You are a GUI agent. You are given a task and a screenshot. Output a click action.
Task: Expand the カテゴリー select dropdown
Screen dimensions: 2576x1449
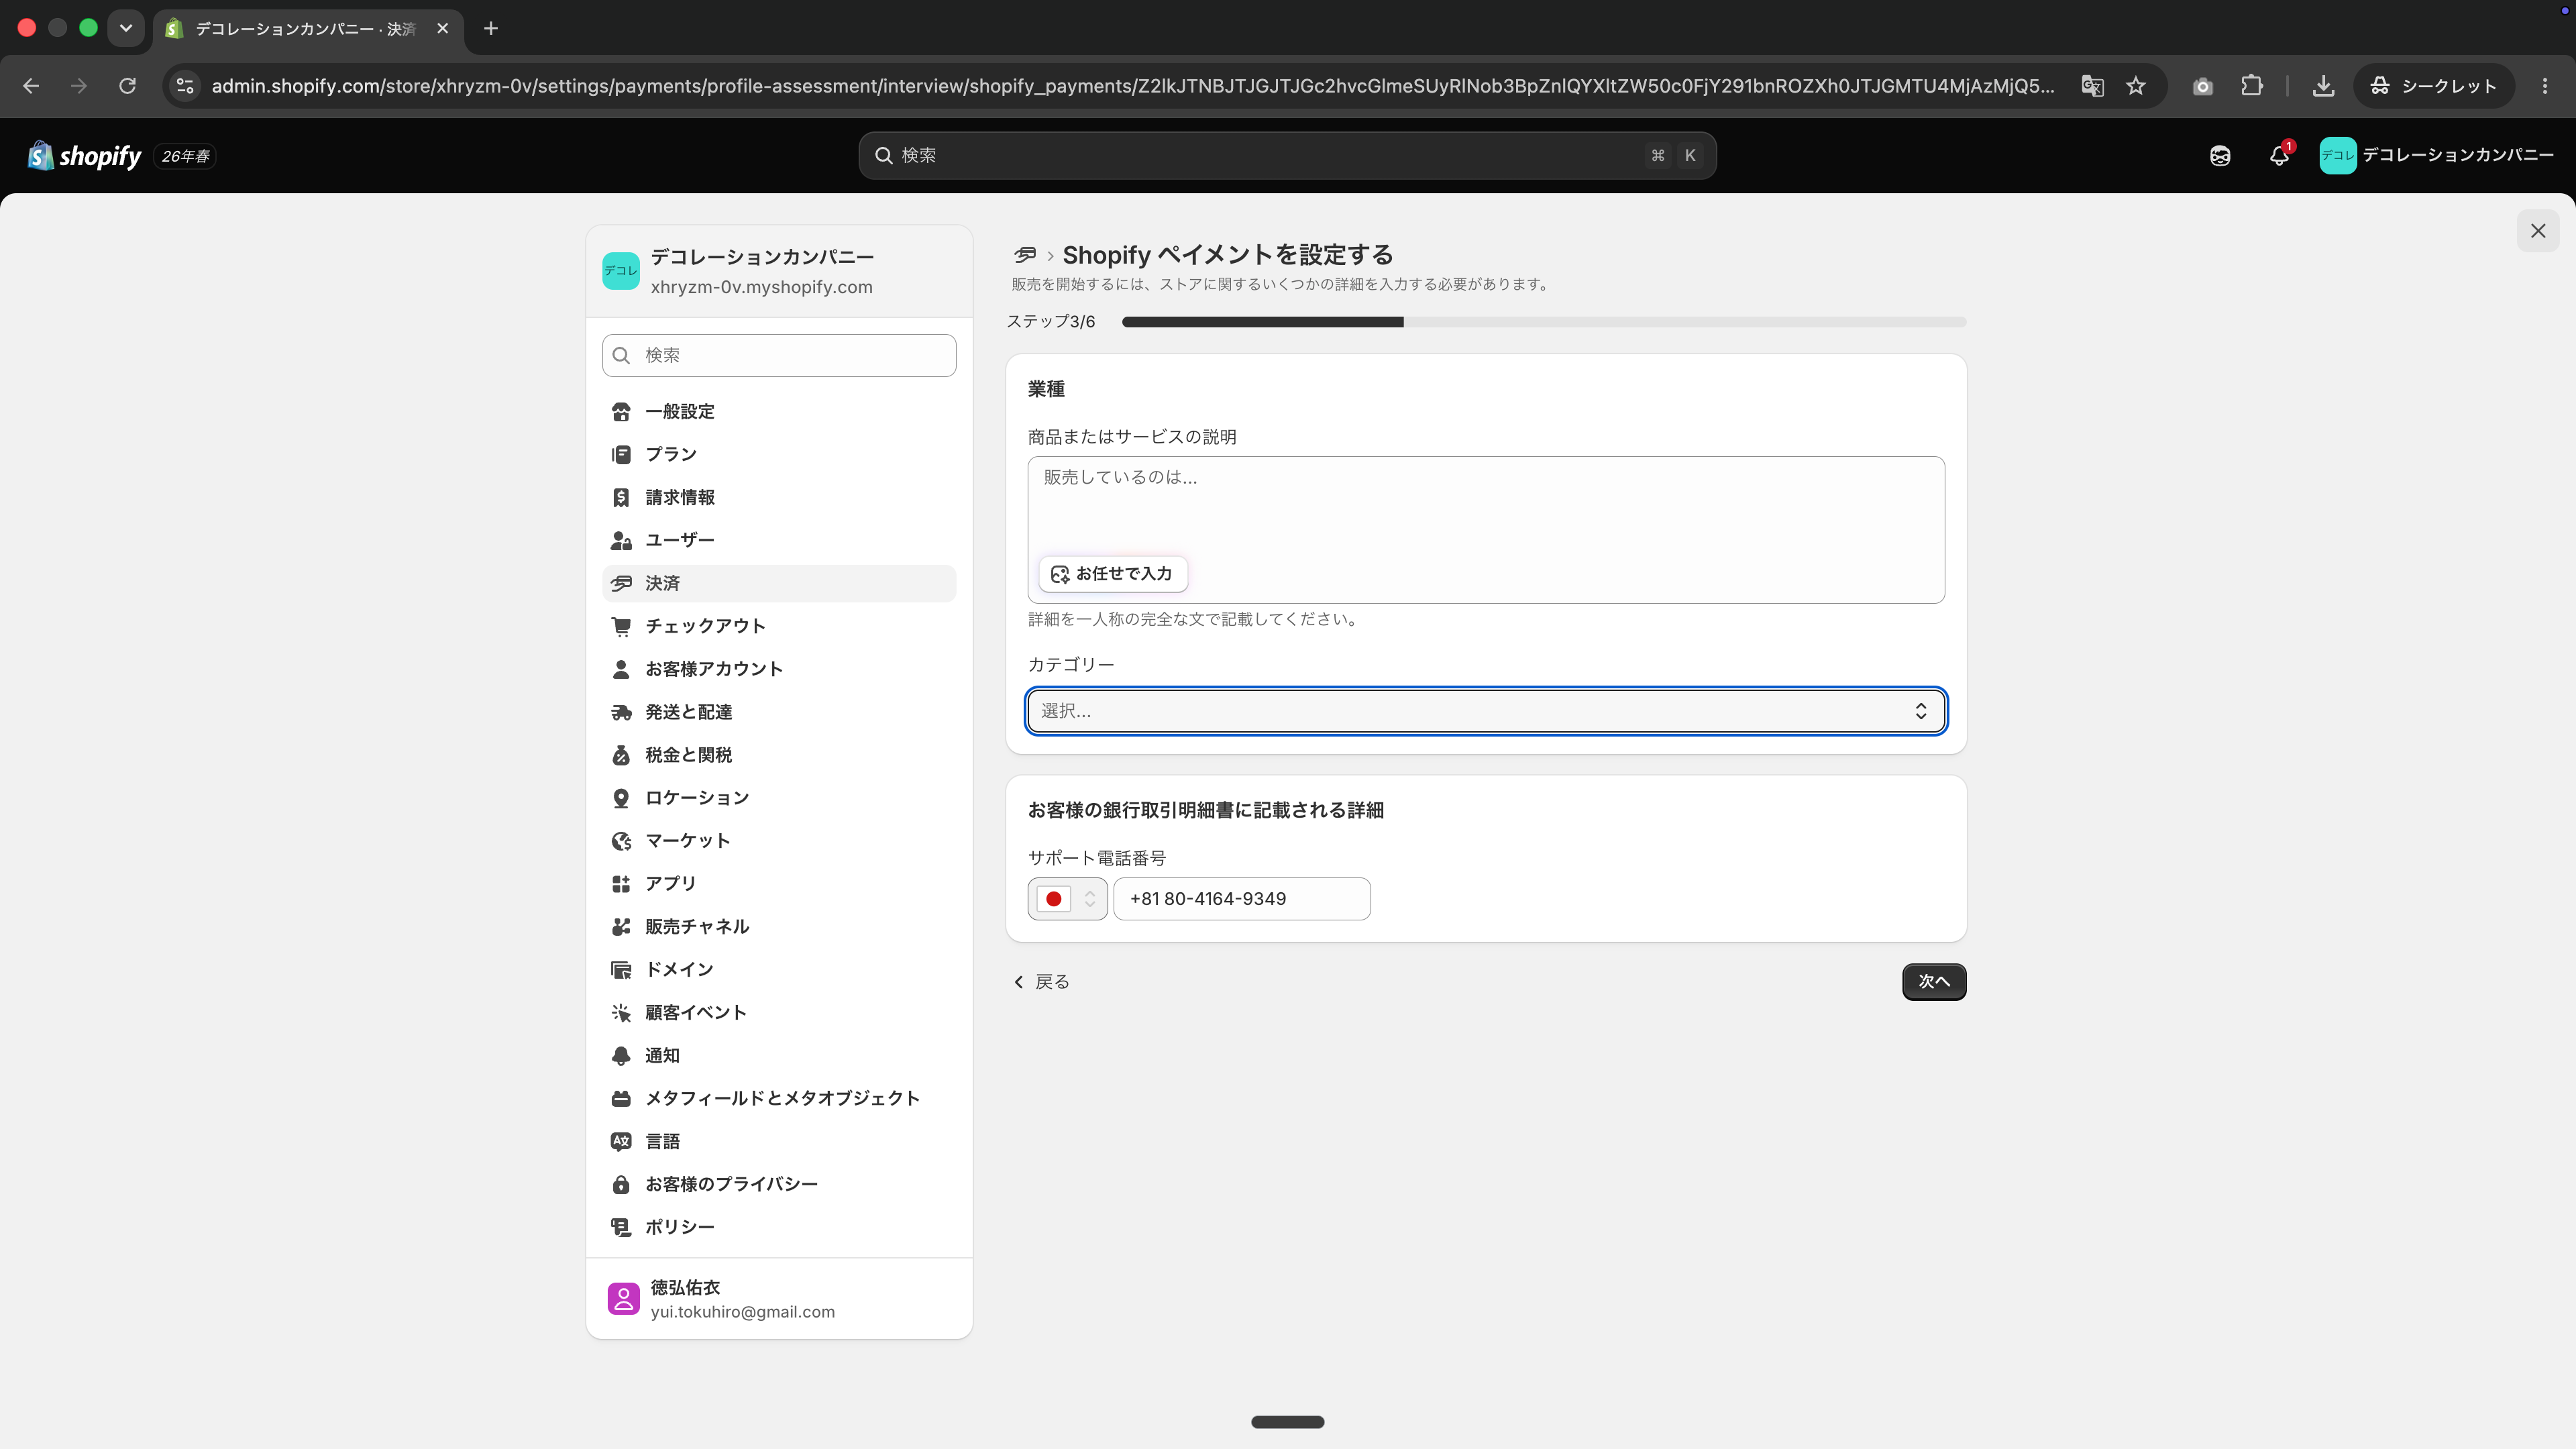click(1486, 711)
